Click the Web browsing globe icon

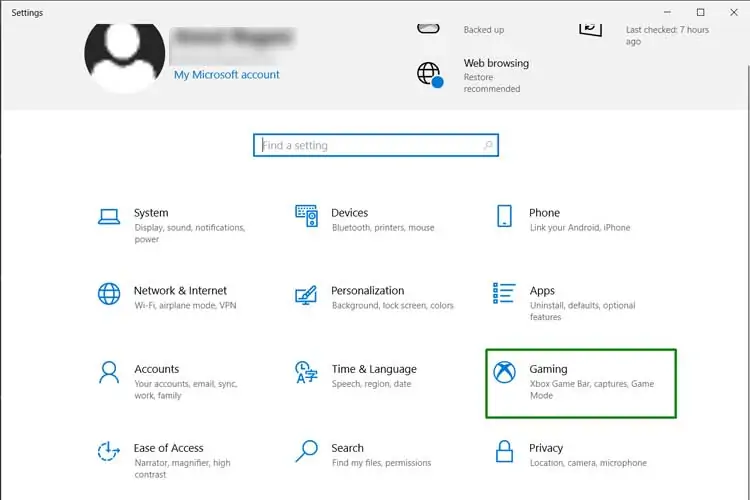429,74
